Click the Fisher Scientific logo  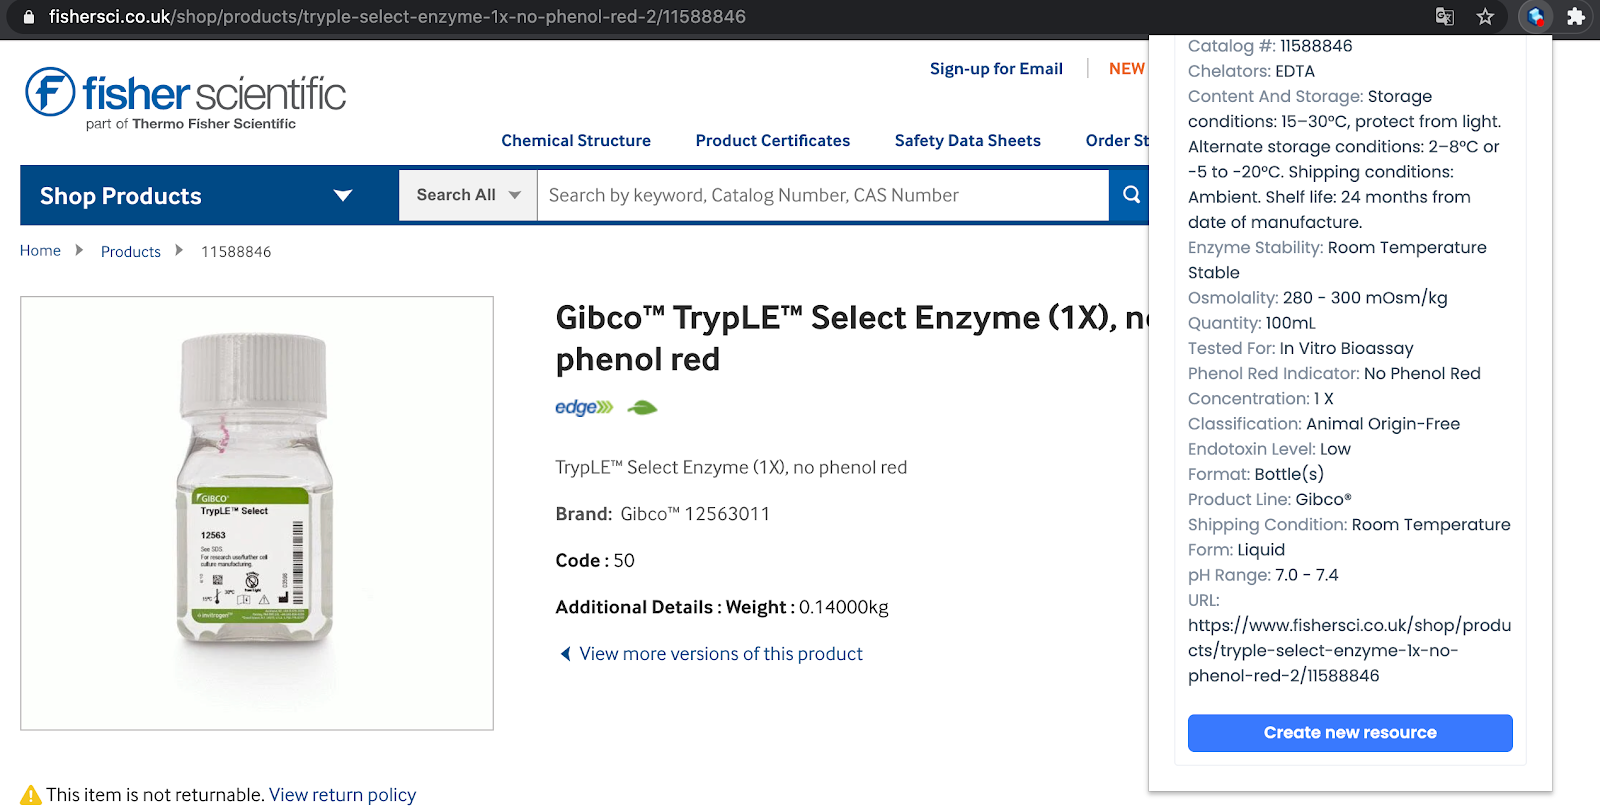[x=183, y=95]
